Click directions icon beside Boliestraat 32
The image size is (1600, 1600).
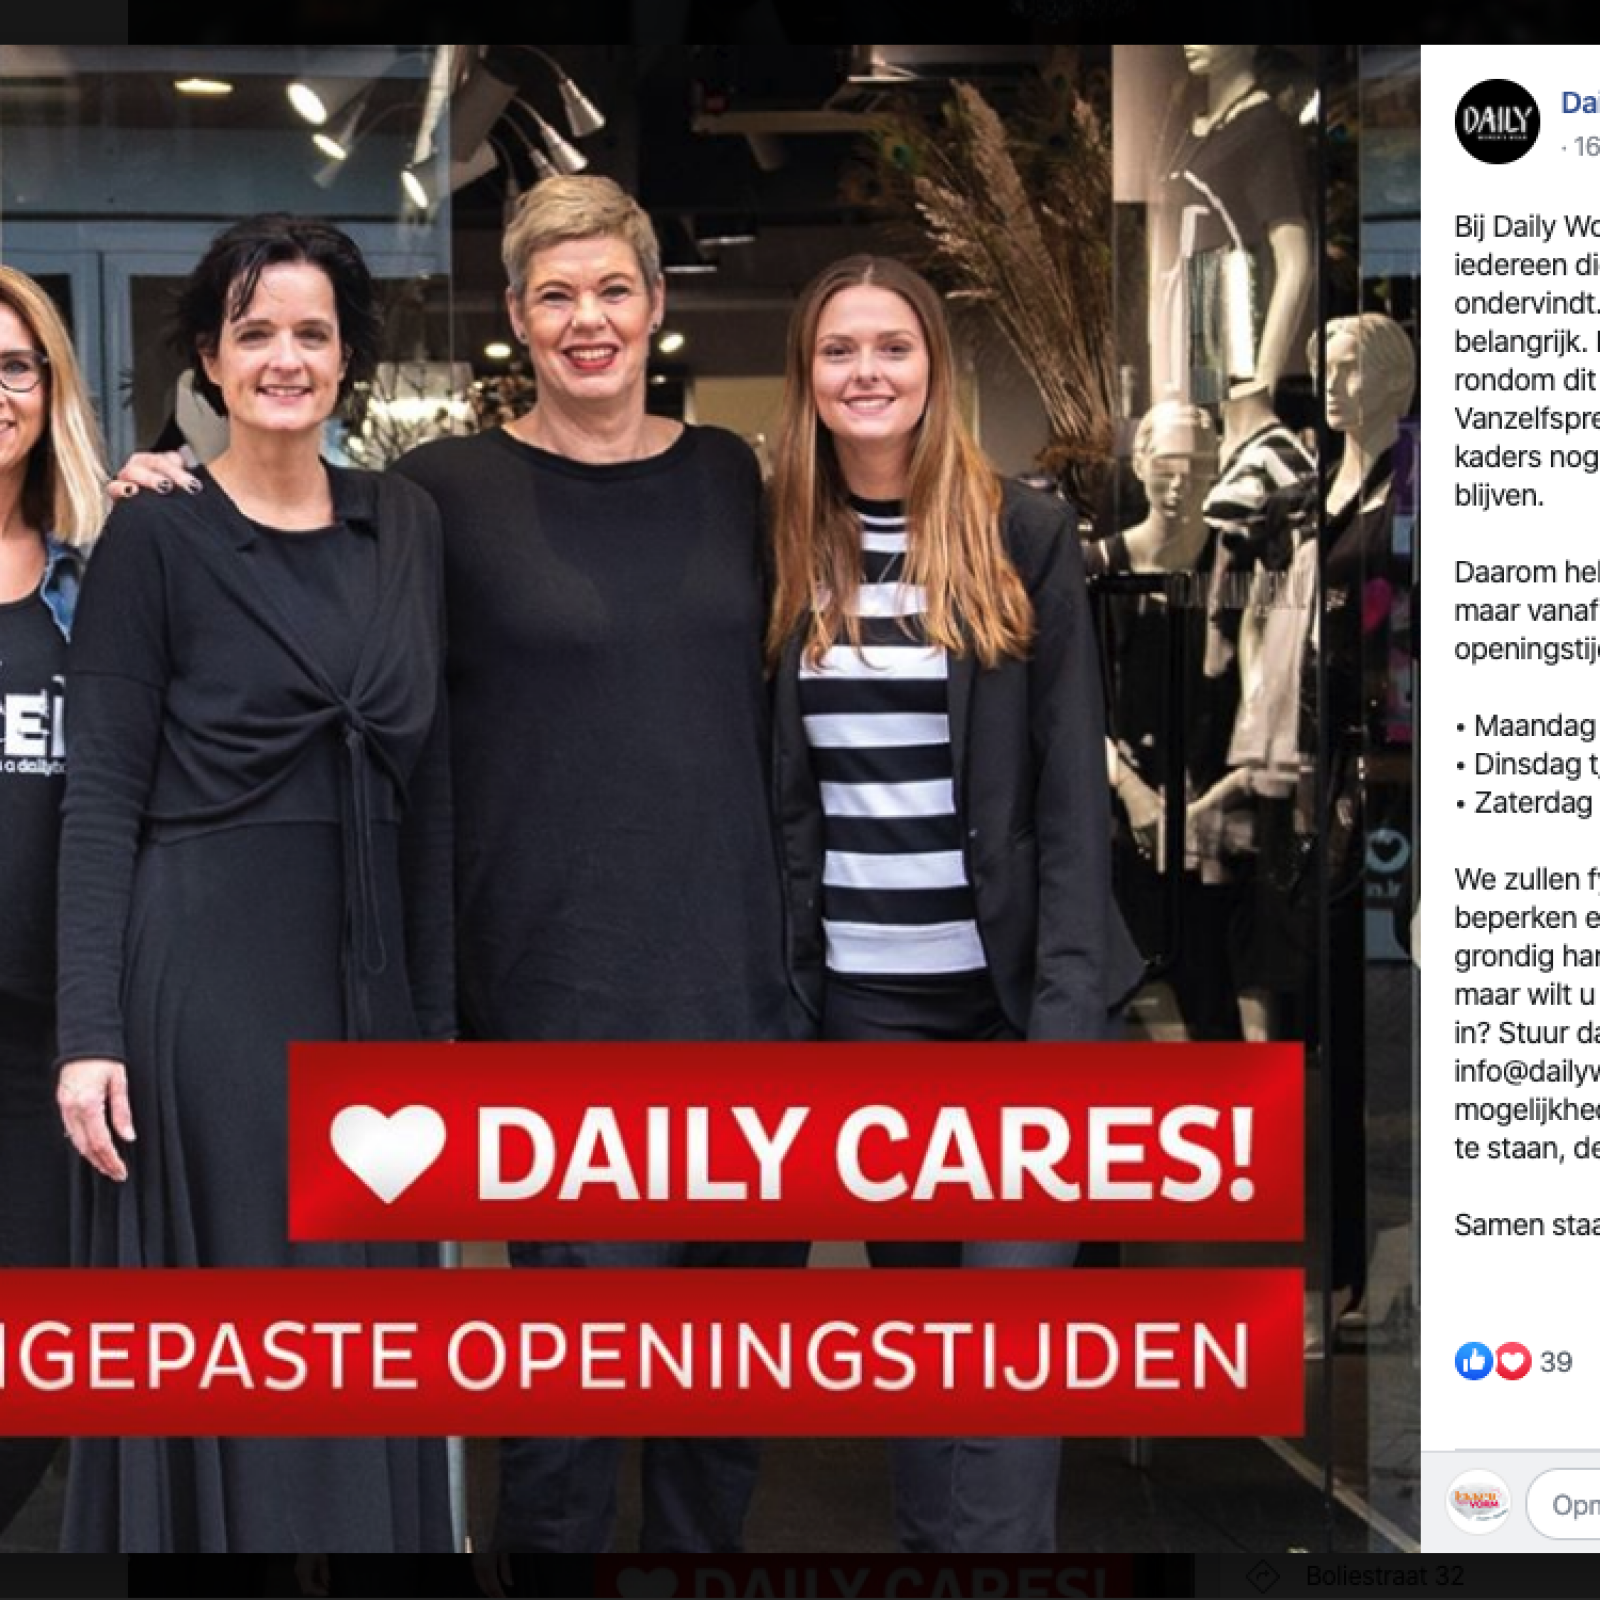click(x=1264, y=1577)
